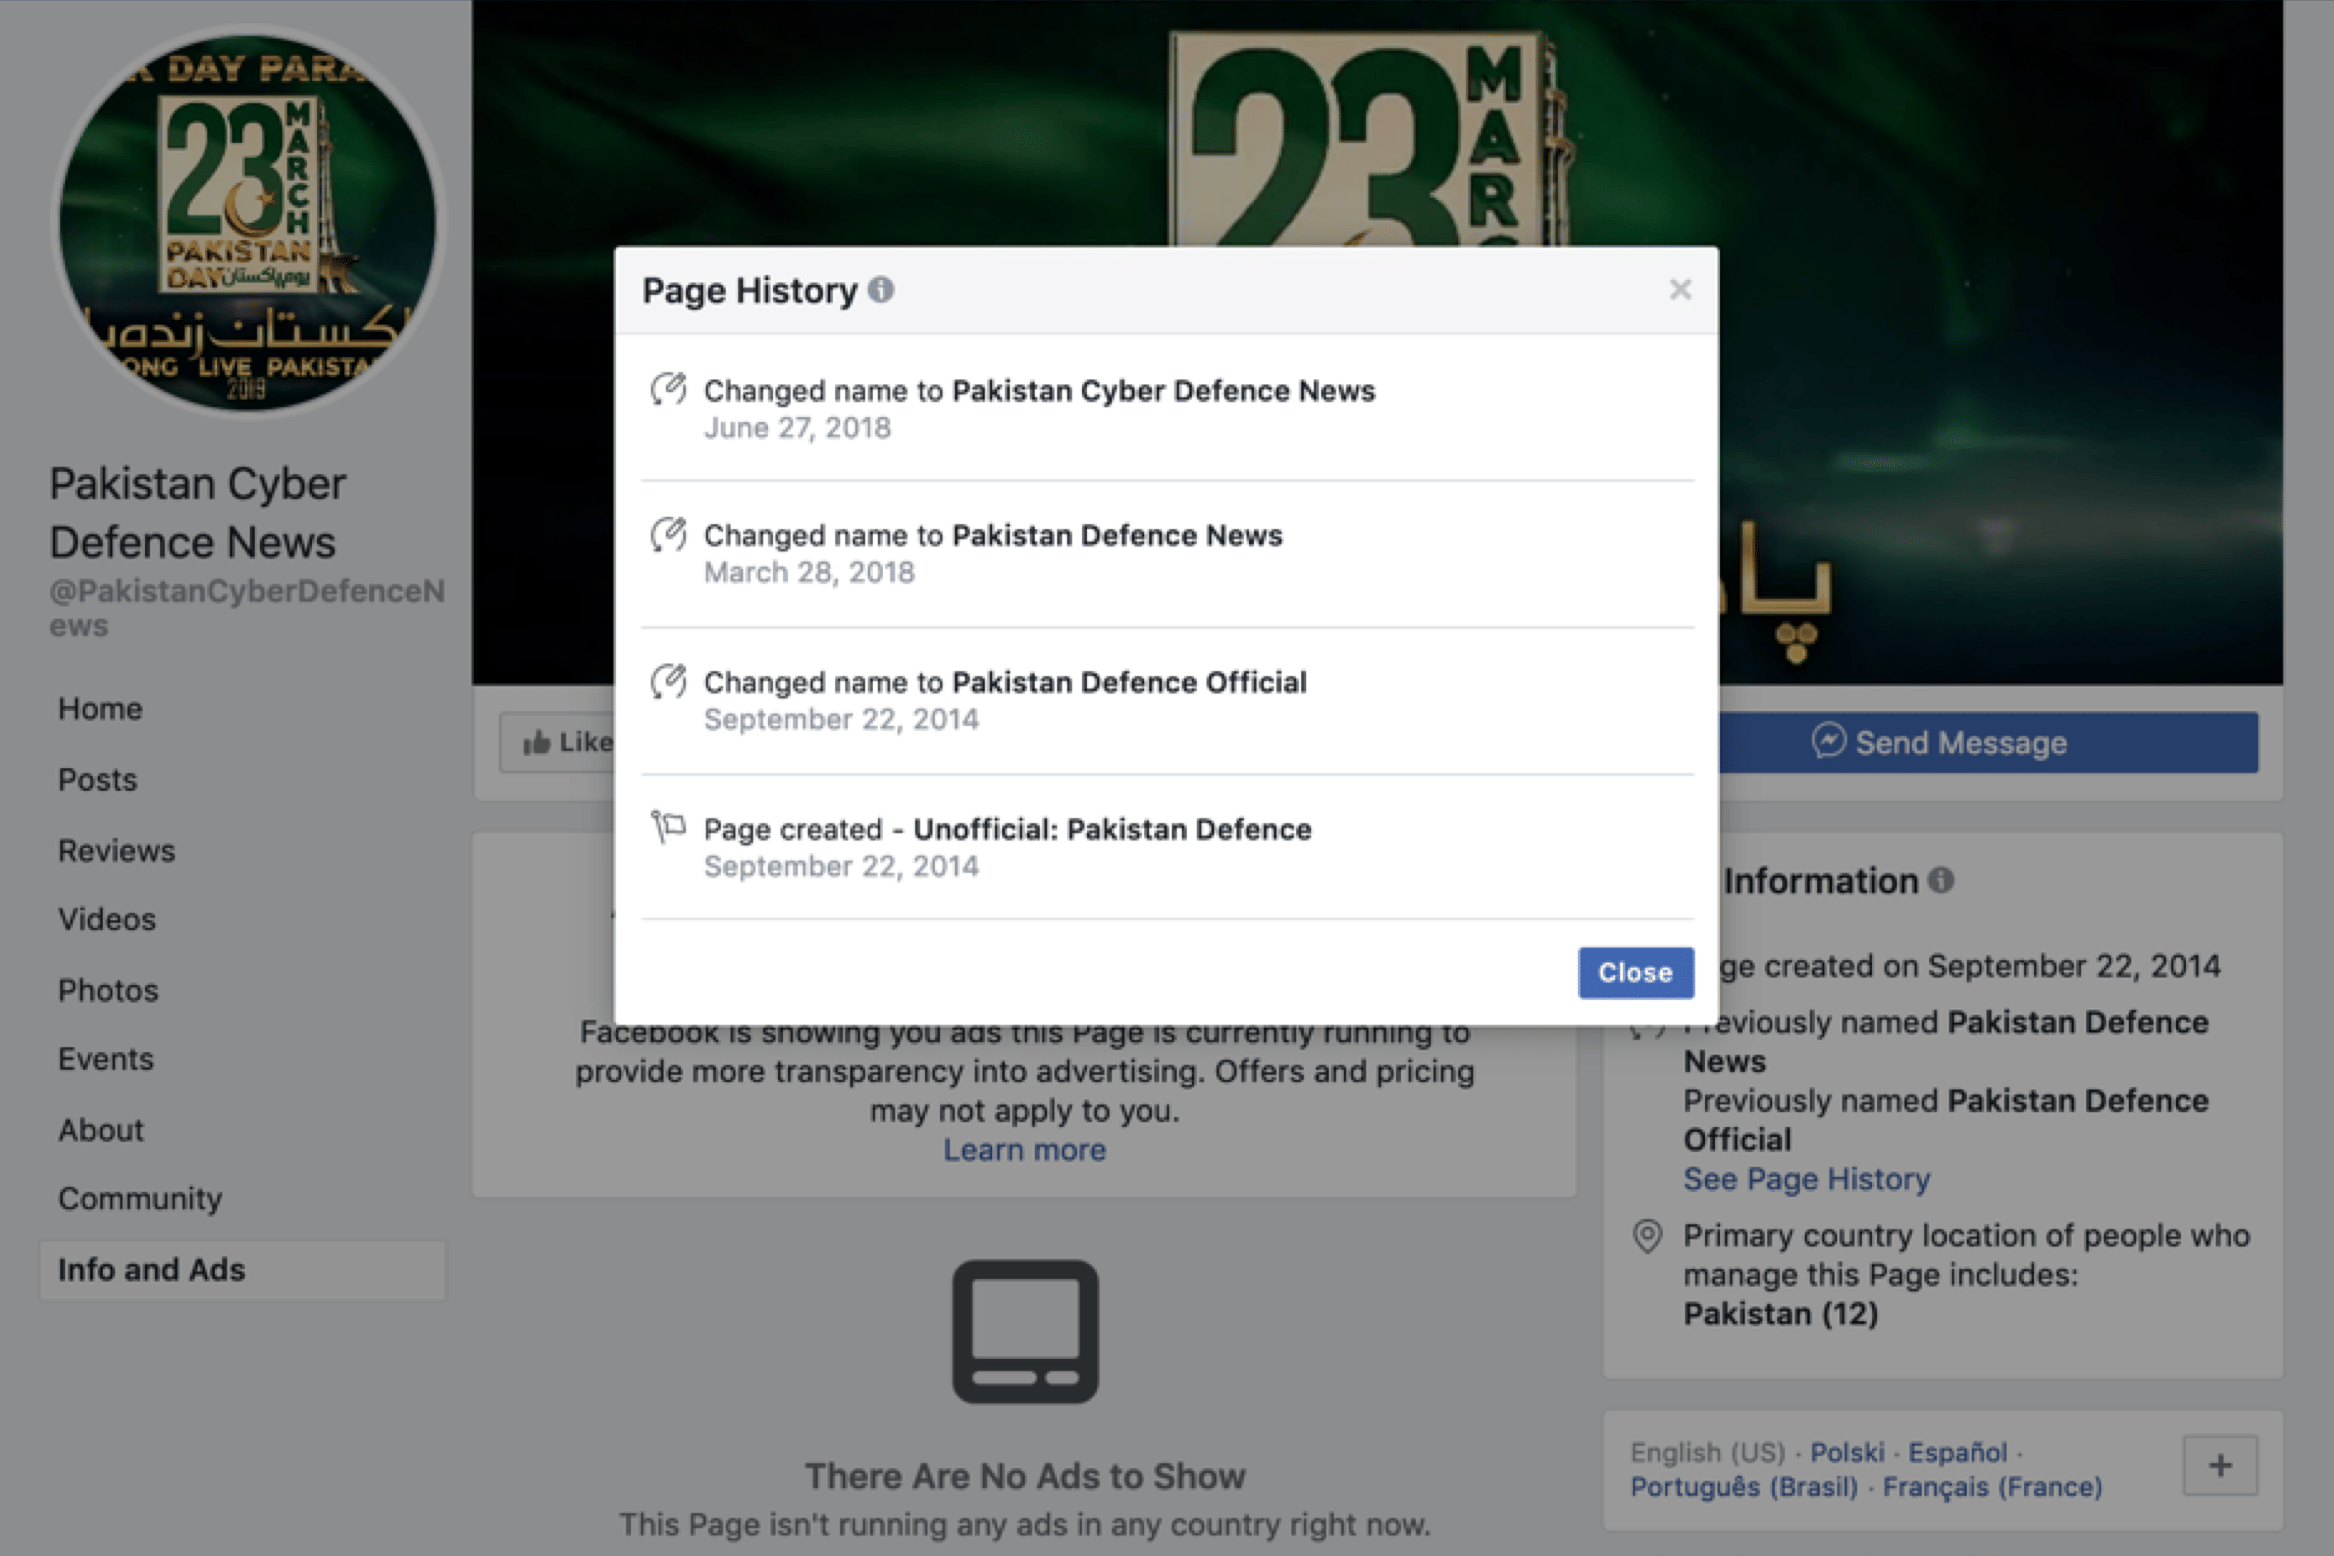This screenshot has width=2334, height=1556.
Task: Switch language to Português (Brasil)
Action: pyautogui.click(x=1743, y=1487)
